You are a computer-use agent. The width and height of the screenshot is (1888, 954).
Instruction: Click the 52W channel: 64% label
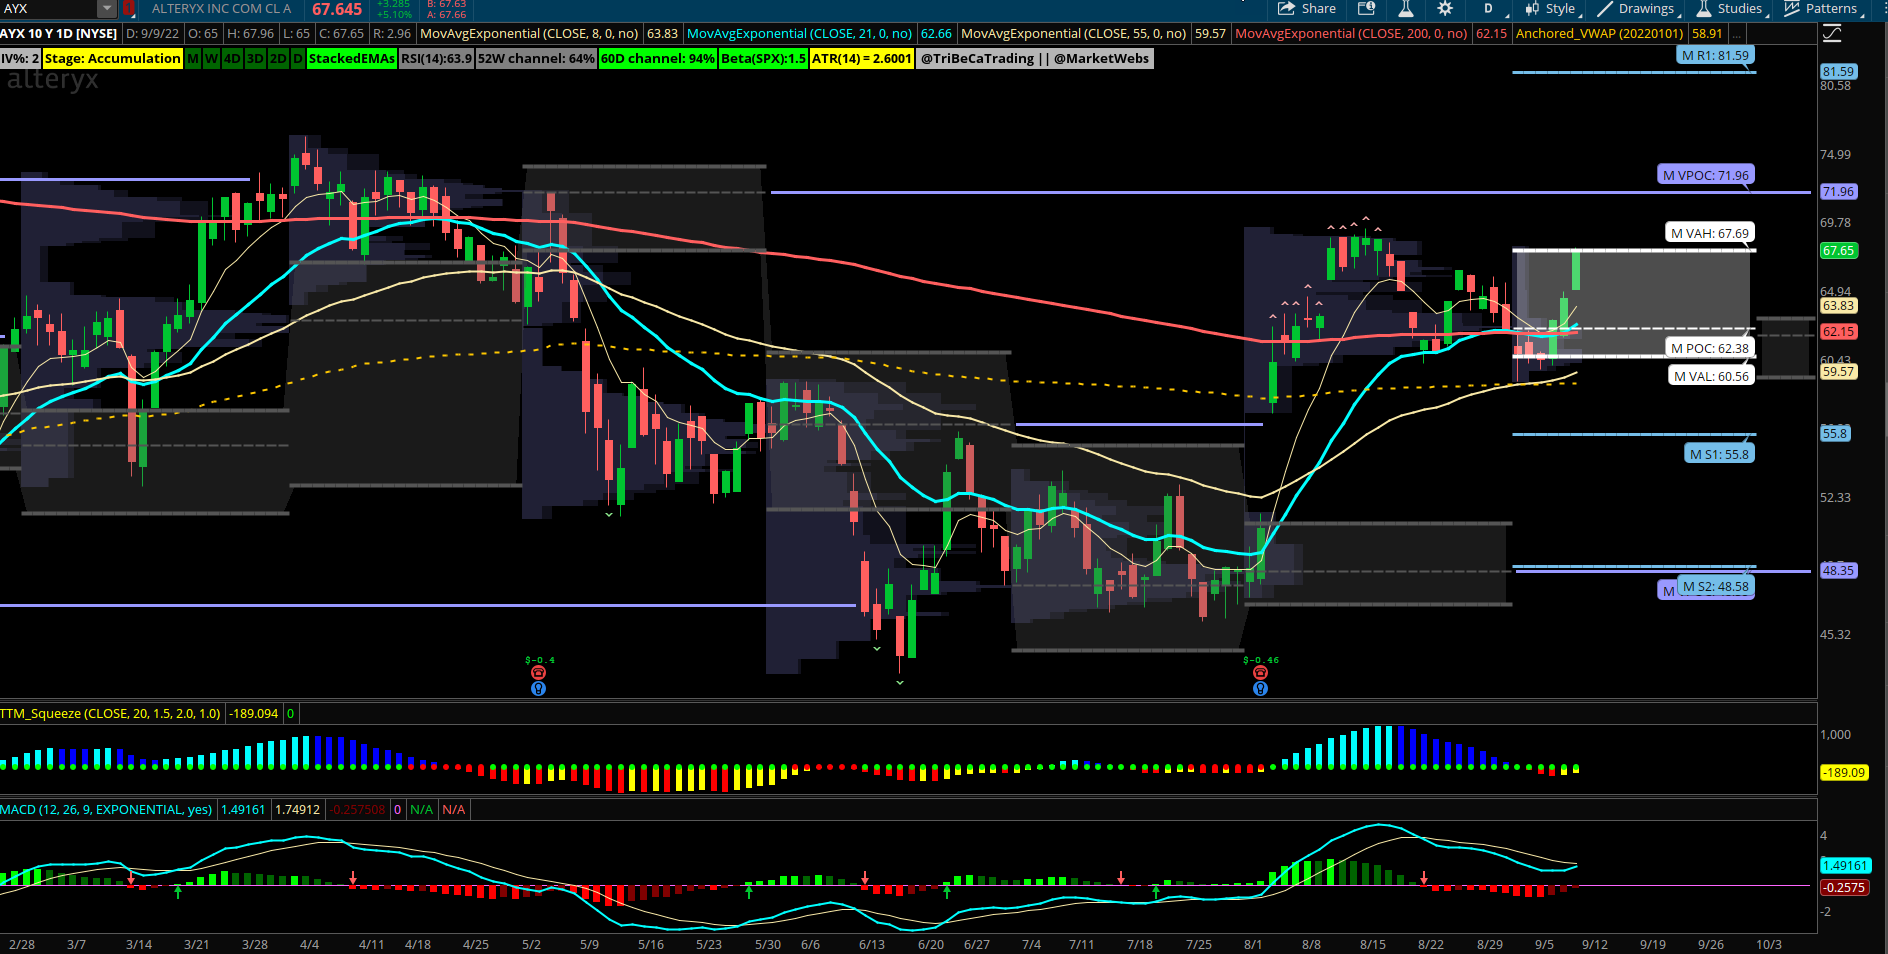point(536,59)
